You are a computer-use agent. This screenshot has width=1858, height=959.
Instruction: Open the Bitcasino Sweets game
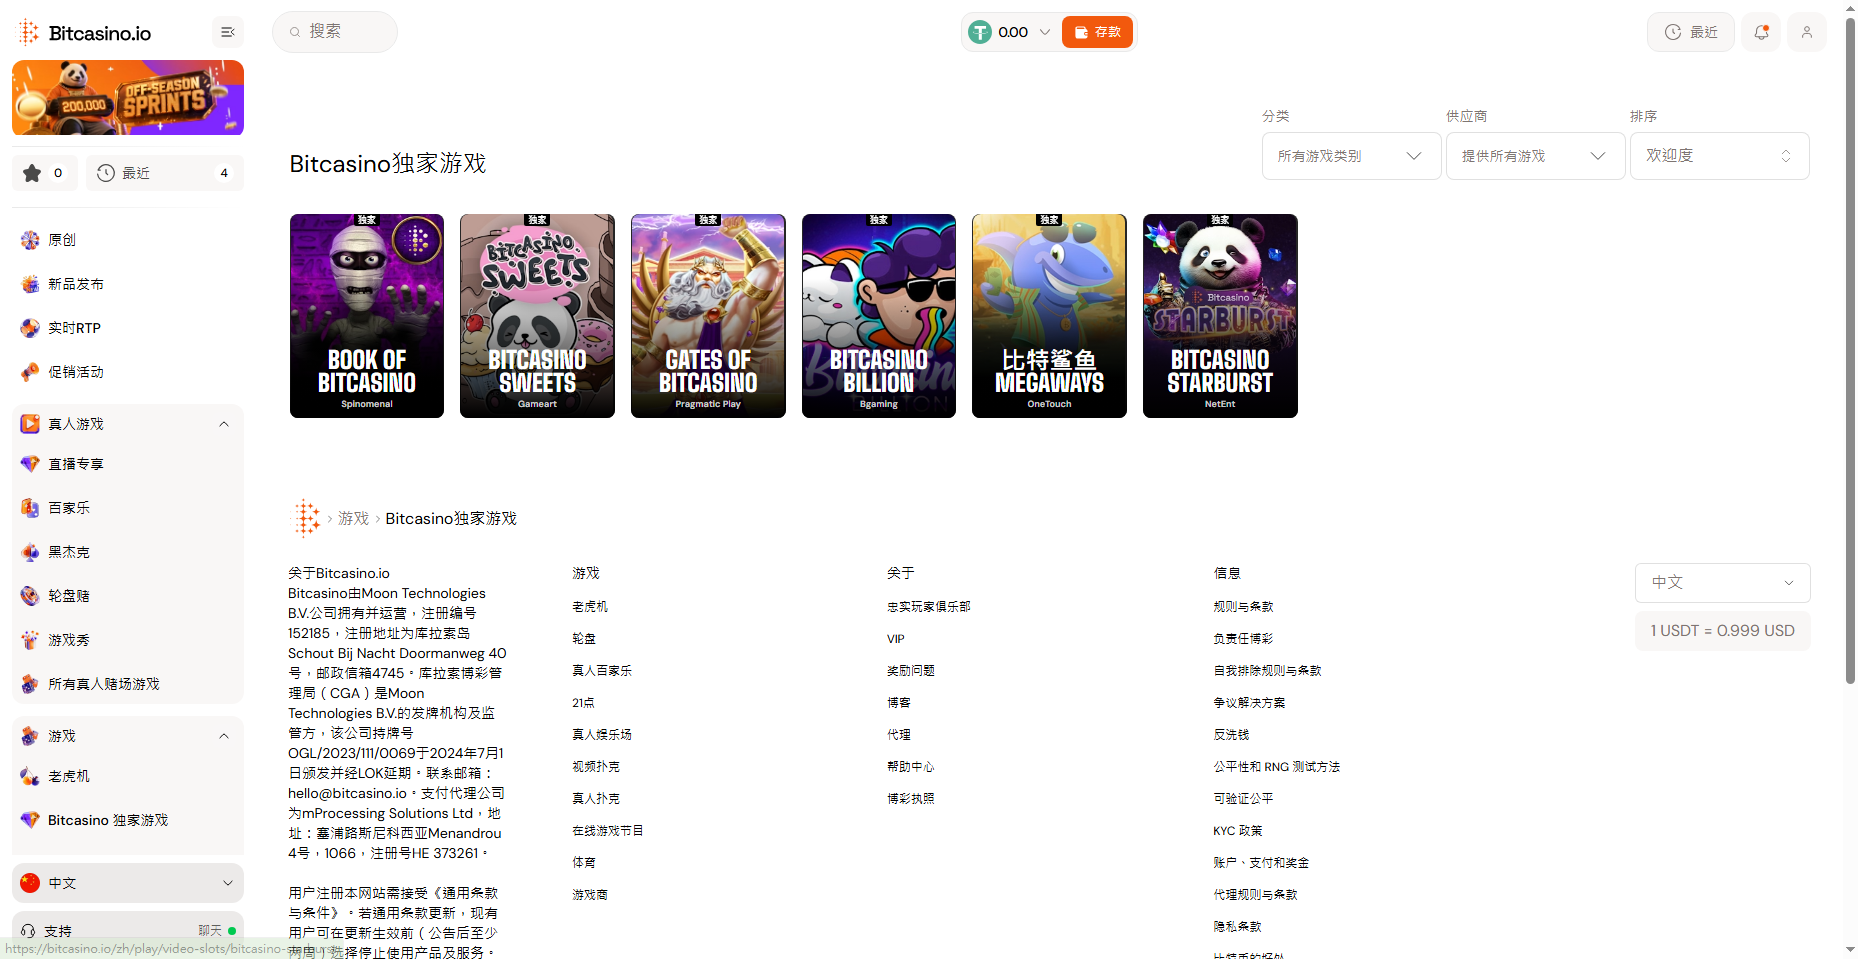[x=537, y=316]
